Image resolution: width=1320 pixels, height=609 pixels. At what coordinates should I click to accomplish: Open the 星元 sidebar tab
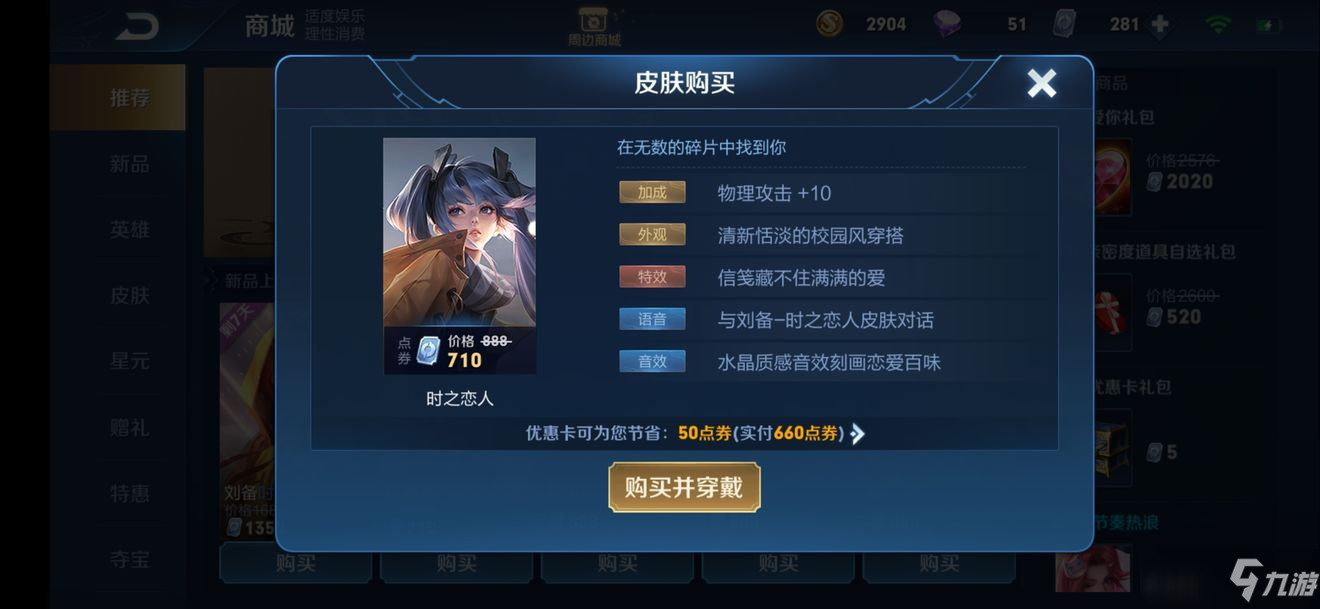pos(129,361)
